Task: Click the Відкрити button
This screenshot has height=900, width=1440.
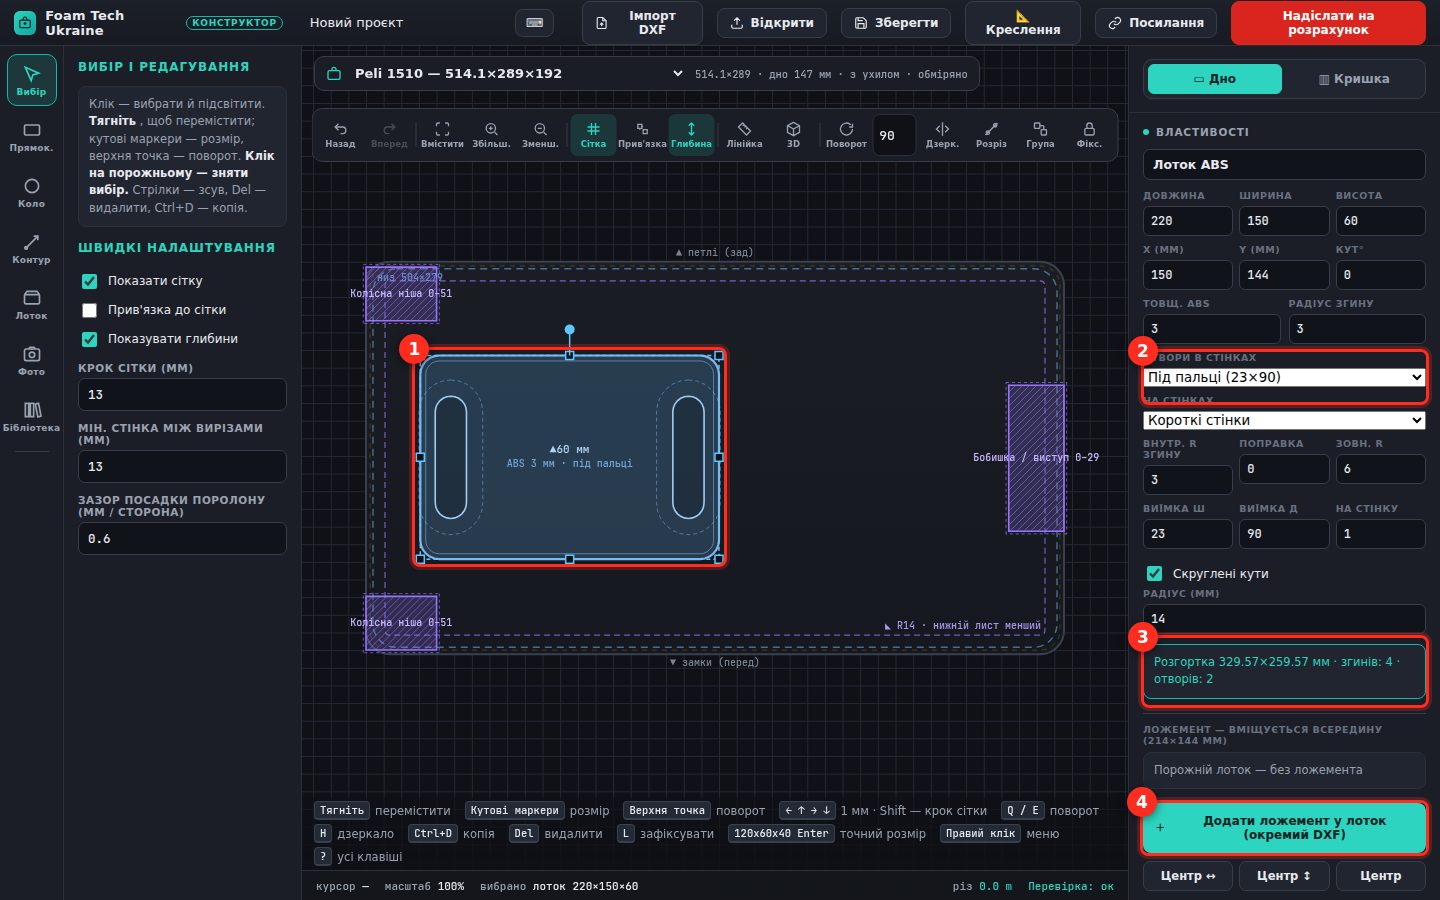Action: click(x=772, y=23)
